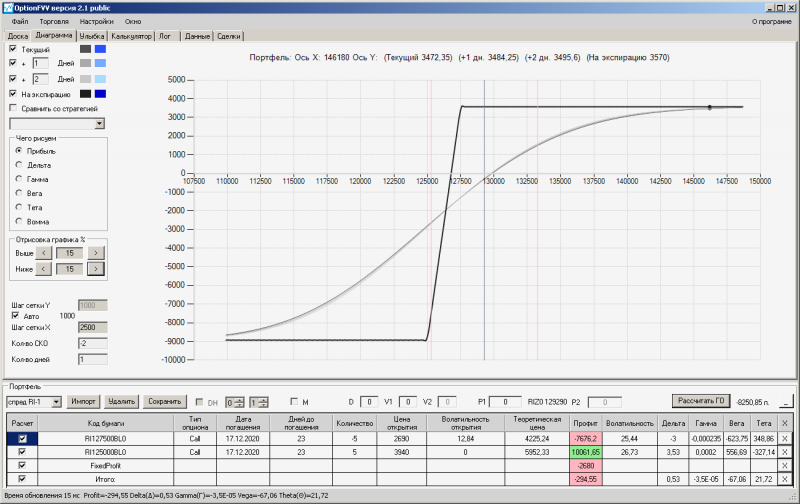Delete the RI125000BL0 row with its X
The image size is (800, 504).
click(x=785, y=452)
